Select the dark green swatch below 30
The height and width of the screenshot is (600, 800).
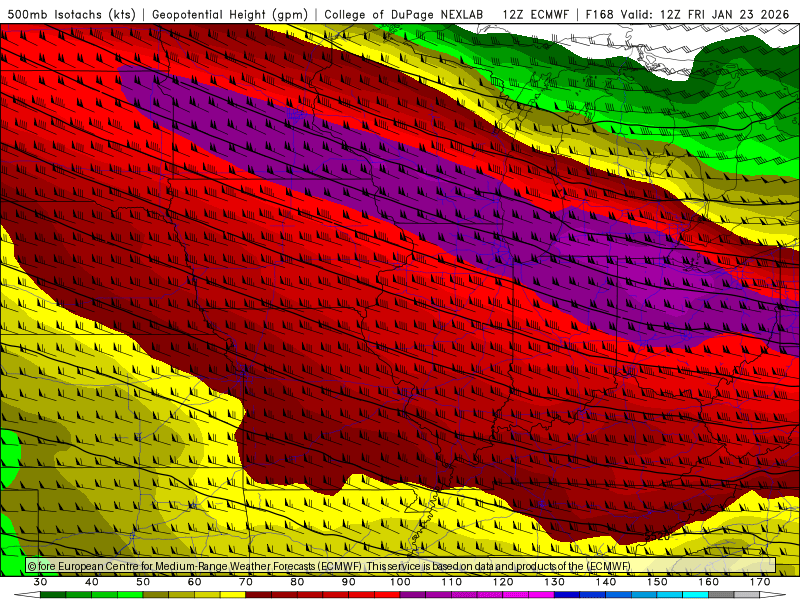tap(53, 595)
